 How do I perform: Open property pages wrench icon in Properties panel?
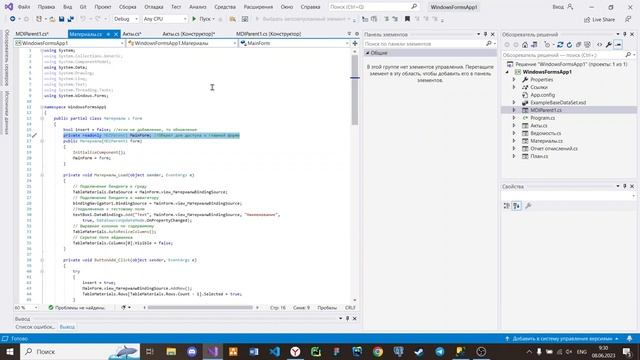(x=528, y=206)
